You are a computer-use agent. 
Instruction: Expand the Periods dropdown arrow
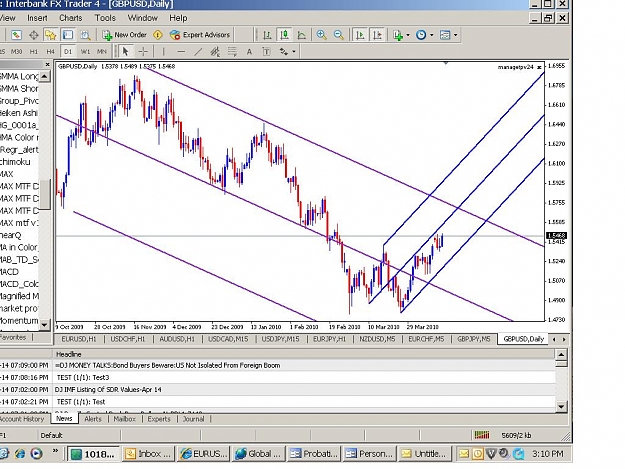pyautogui.click(x=432, y=35)
